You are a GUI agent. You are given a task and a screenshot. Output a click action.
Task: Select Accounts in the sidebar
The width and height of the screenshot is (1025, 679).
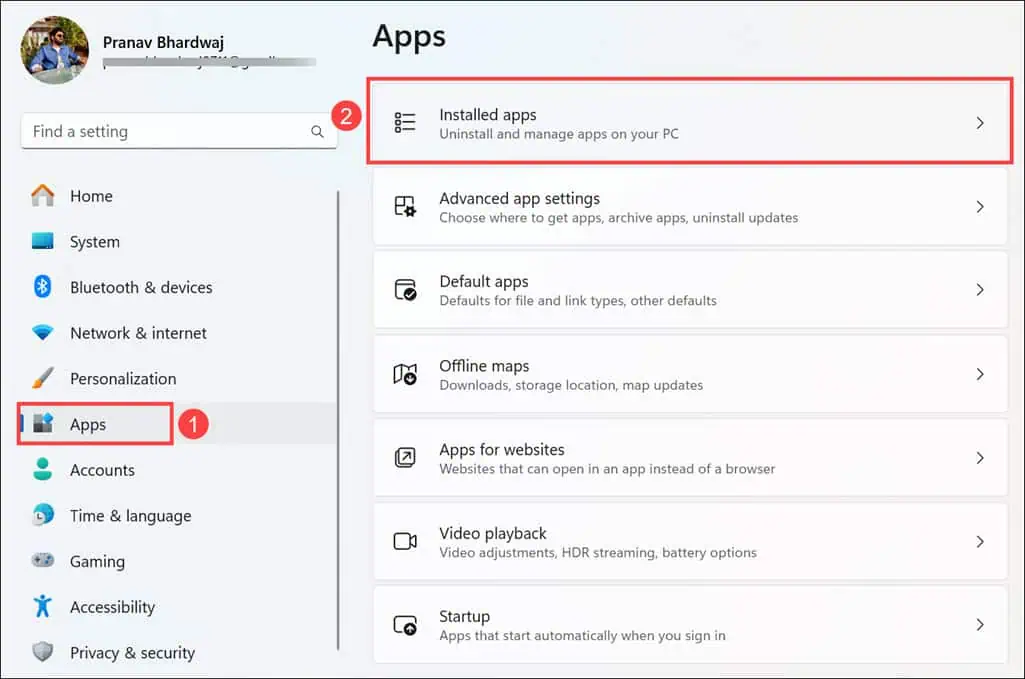[103, 470]
